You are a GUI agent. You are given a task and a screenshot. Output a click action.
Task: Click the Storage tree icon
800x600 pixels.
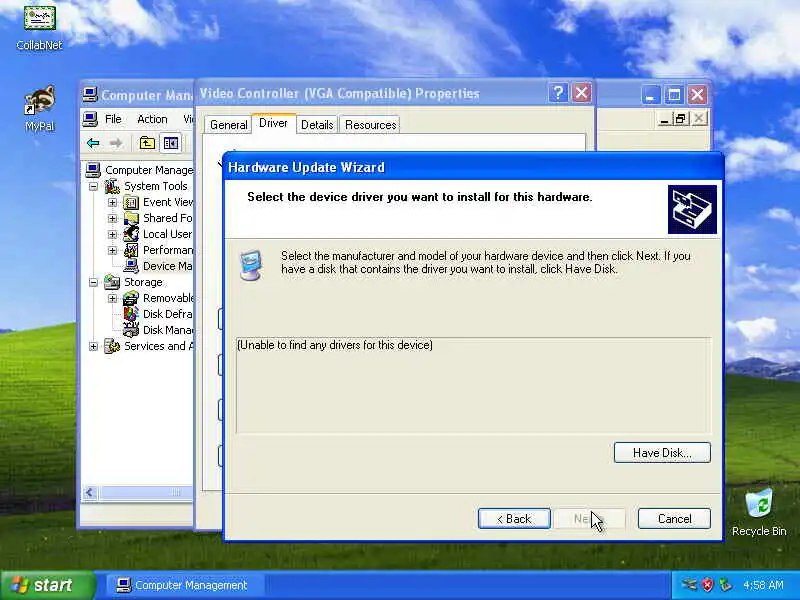coord(112,282)
